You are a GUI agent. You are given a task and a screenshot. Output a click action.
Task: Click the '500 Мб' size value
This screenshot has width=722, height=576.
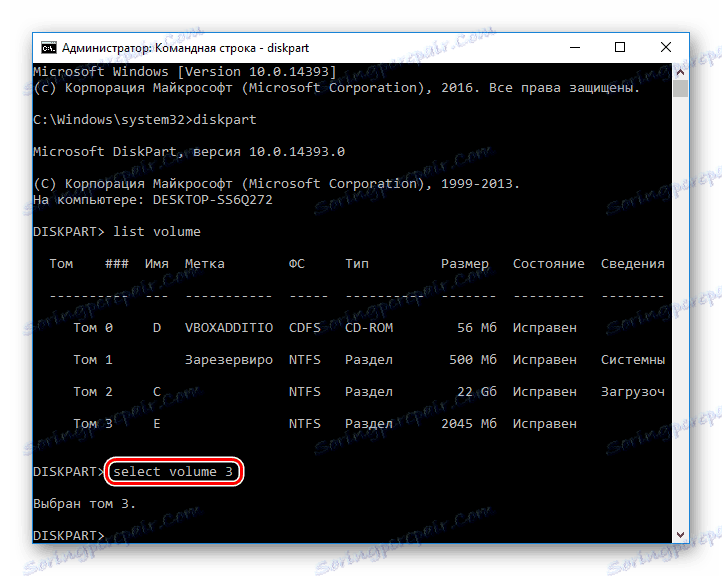[x=473, y=360]
